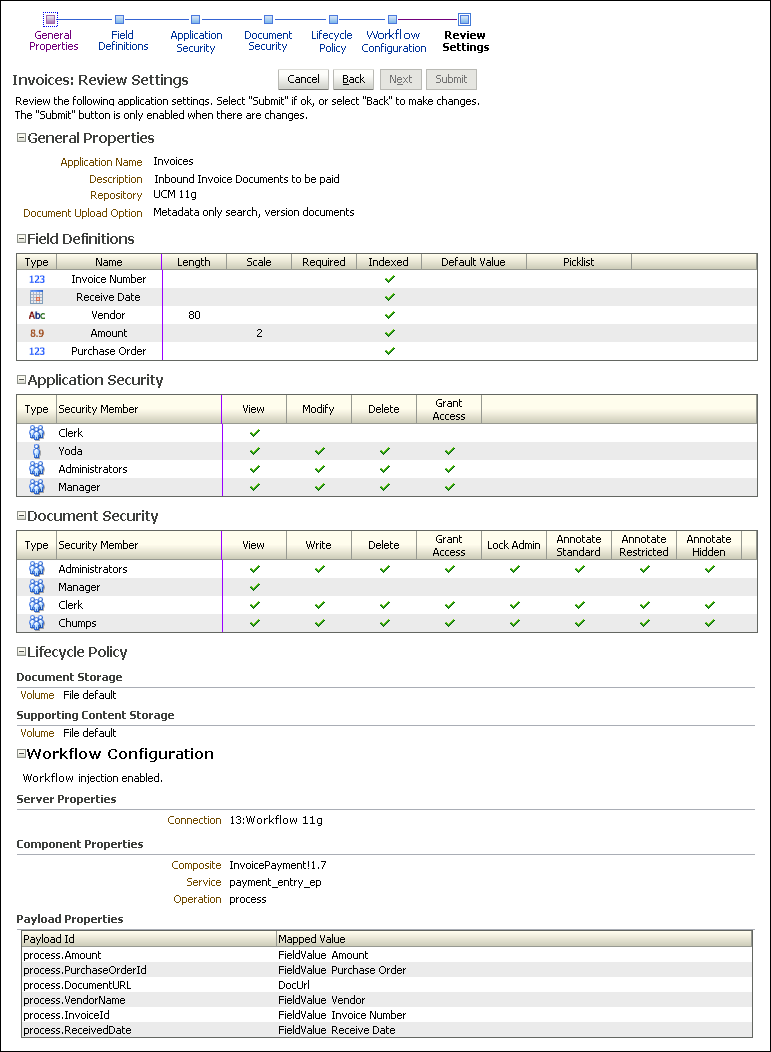Click the group icon next to Administrators
The height and width of the screenshot is (1052, 771).
click(x=38, y=469)
